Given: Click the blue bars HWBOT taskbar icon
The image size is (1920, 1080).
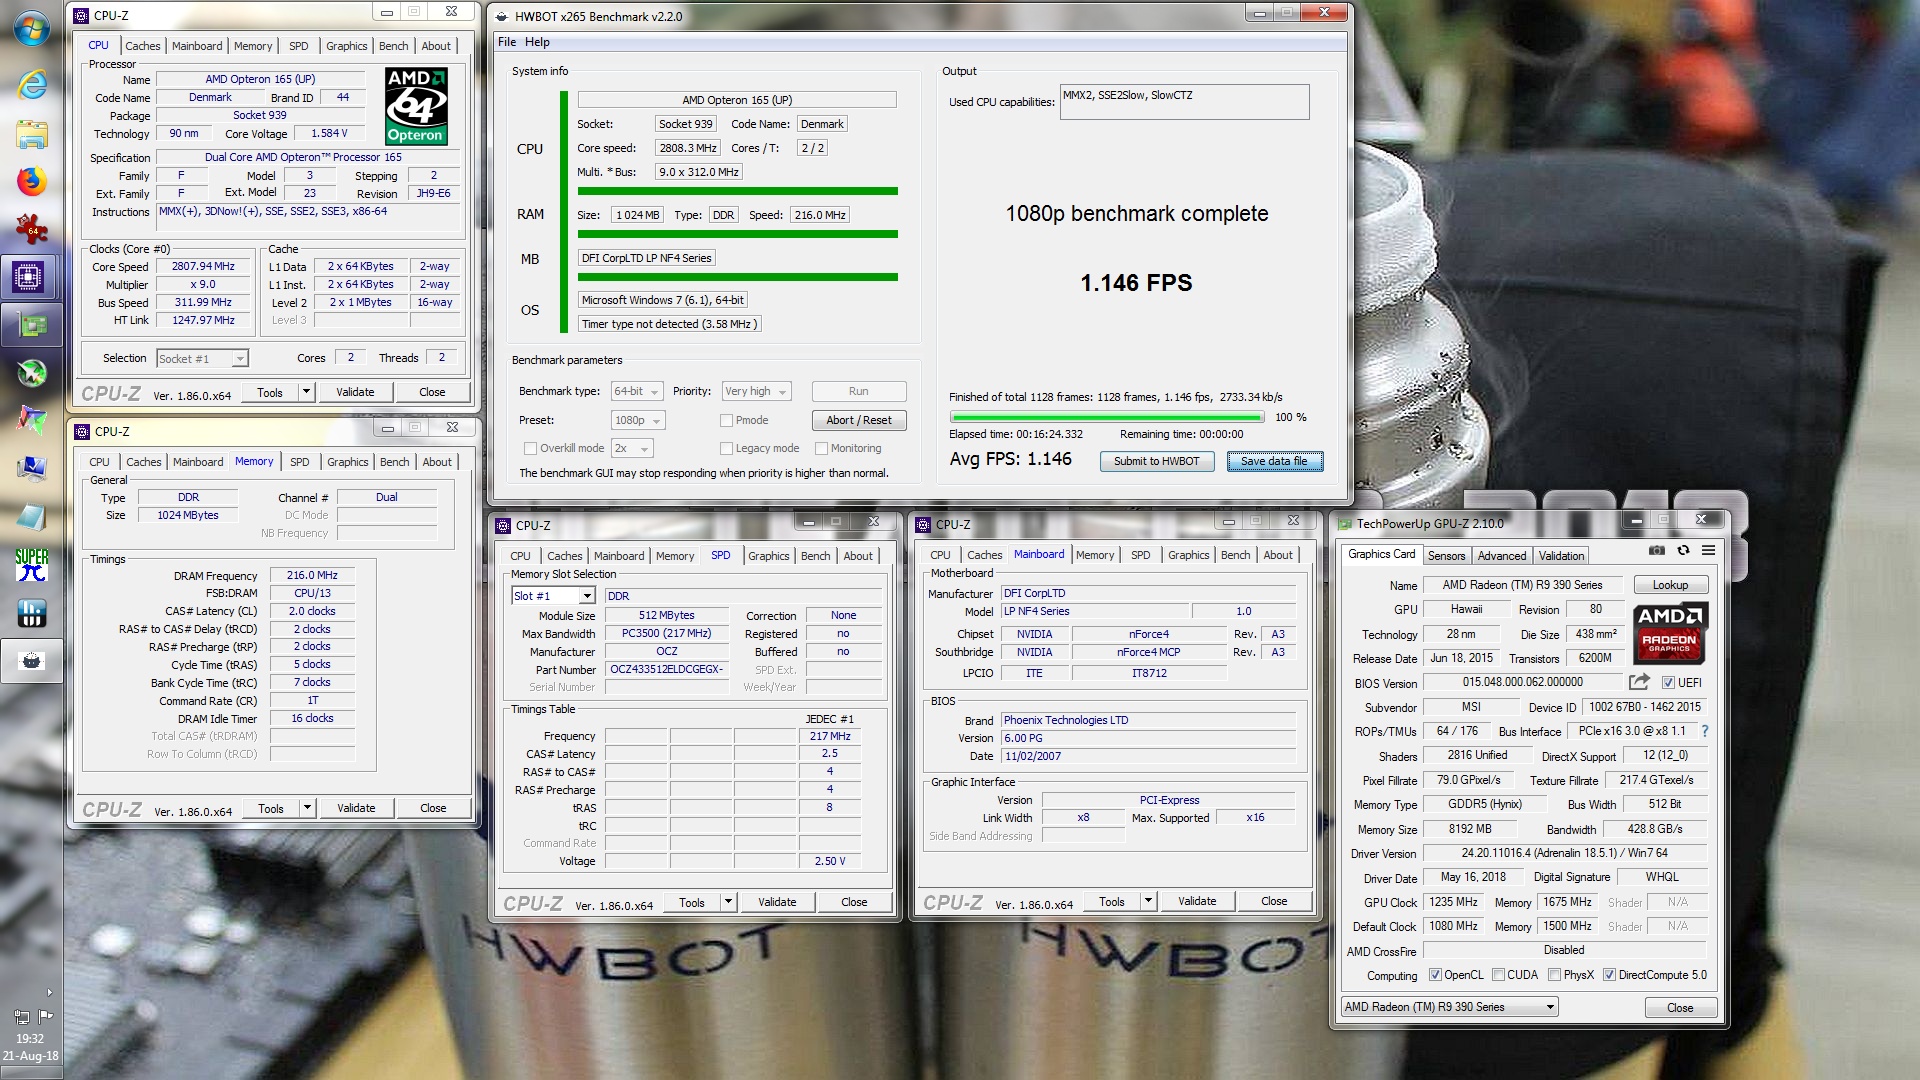Looking at the screenshot, I should (32, 613).
